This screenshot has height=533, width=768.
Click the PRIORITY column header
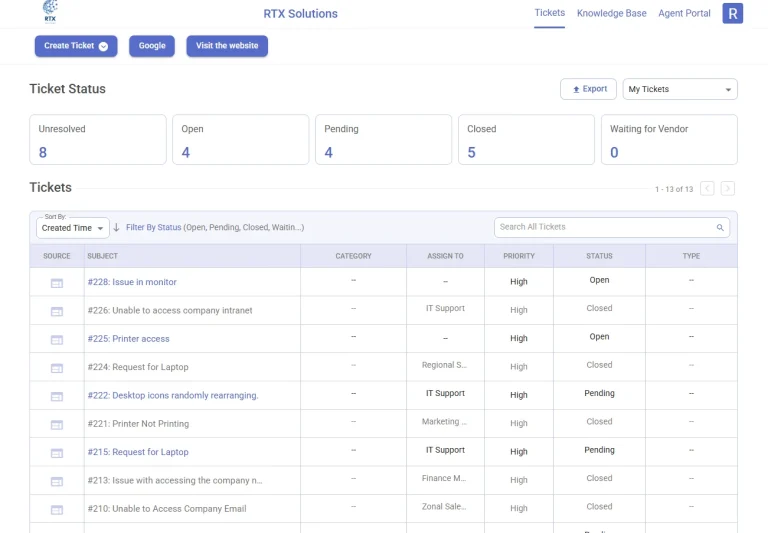point(519,256)
